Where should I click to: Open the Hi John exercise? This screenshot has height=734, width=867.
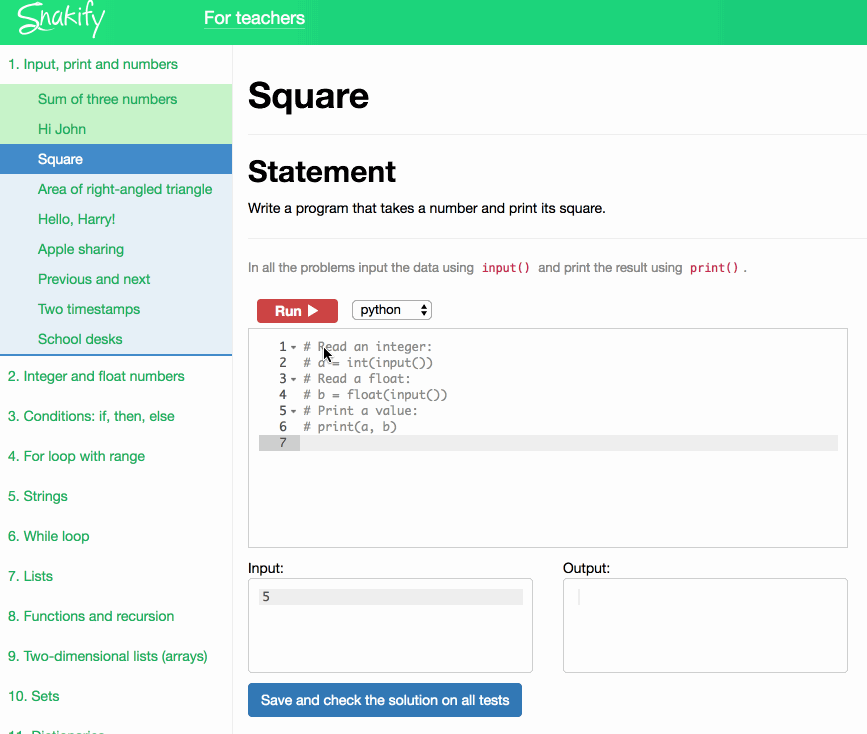click(60, 129)
